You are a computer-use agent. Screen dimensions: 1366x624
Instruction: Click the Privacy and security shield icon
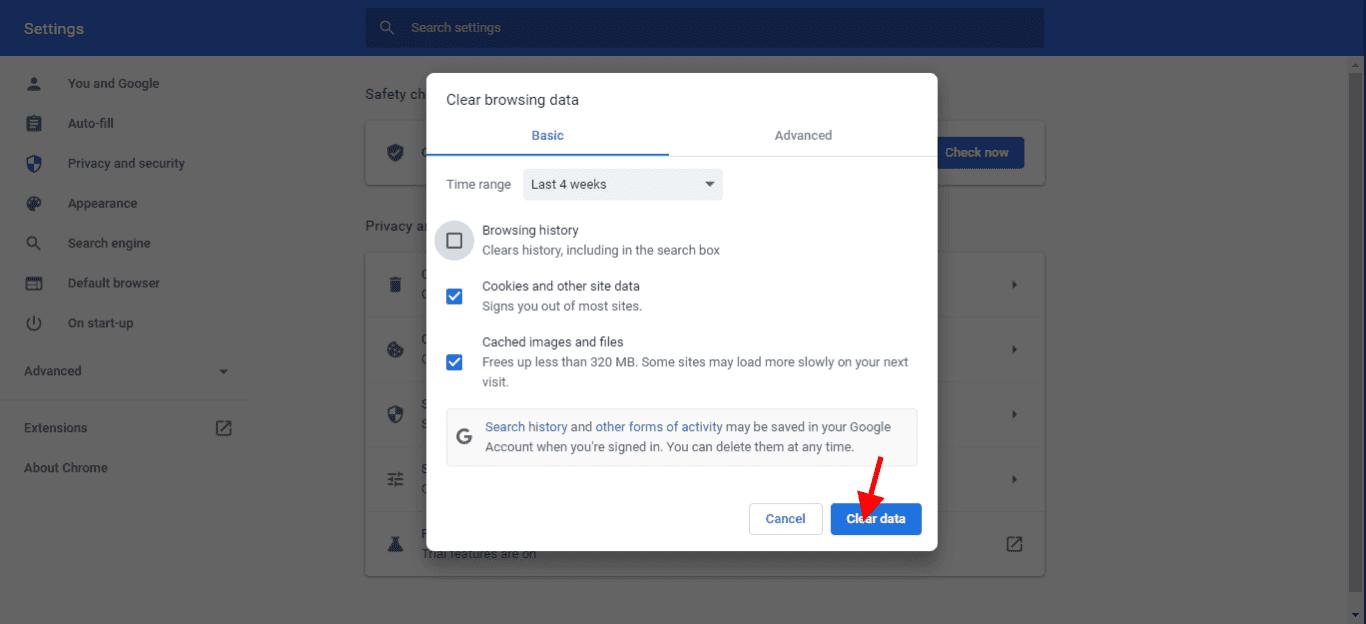[34, 164]
